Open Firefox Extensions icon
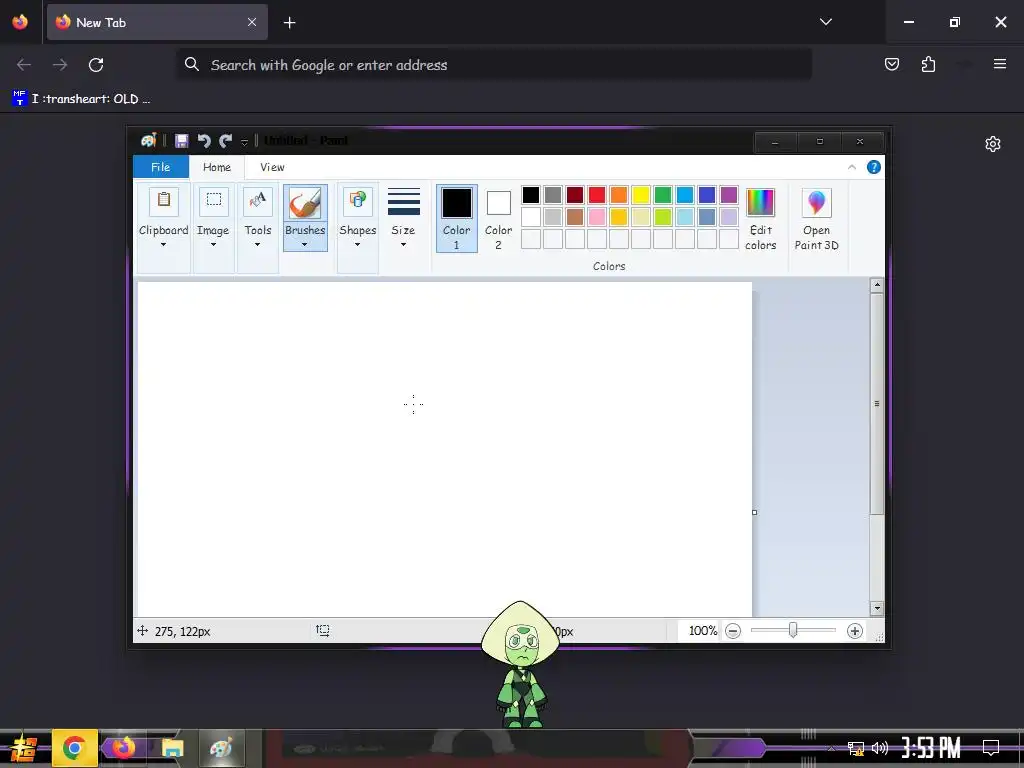This screenshot has width=1024, height=768. 928,64
